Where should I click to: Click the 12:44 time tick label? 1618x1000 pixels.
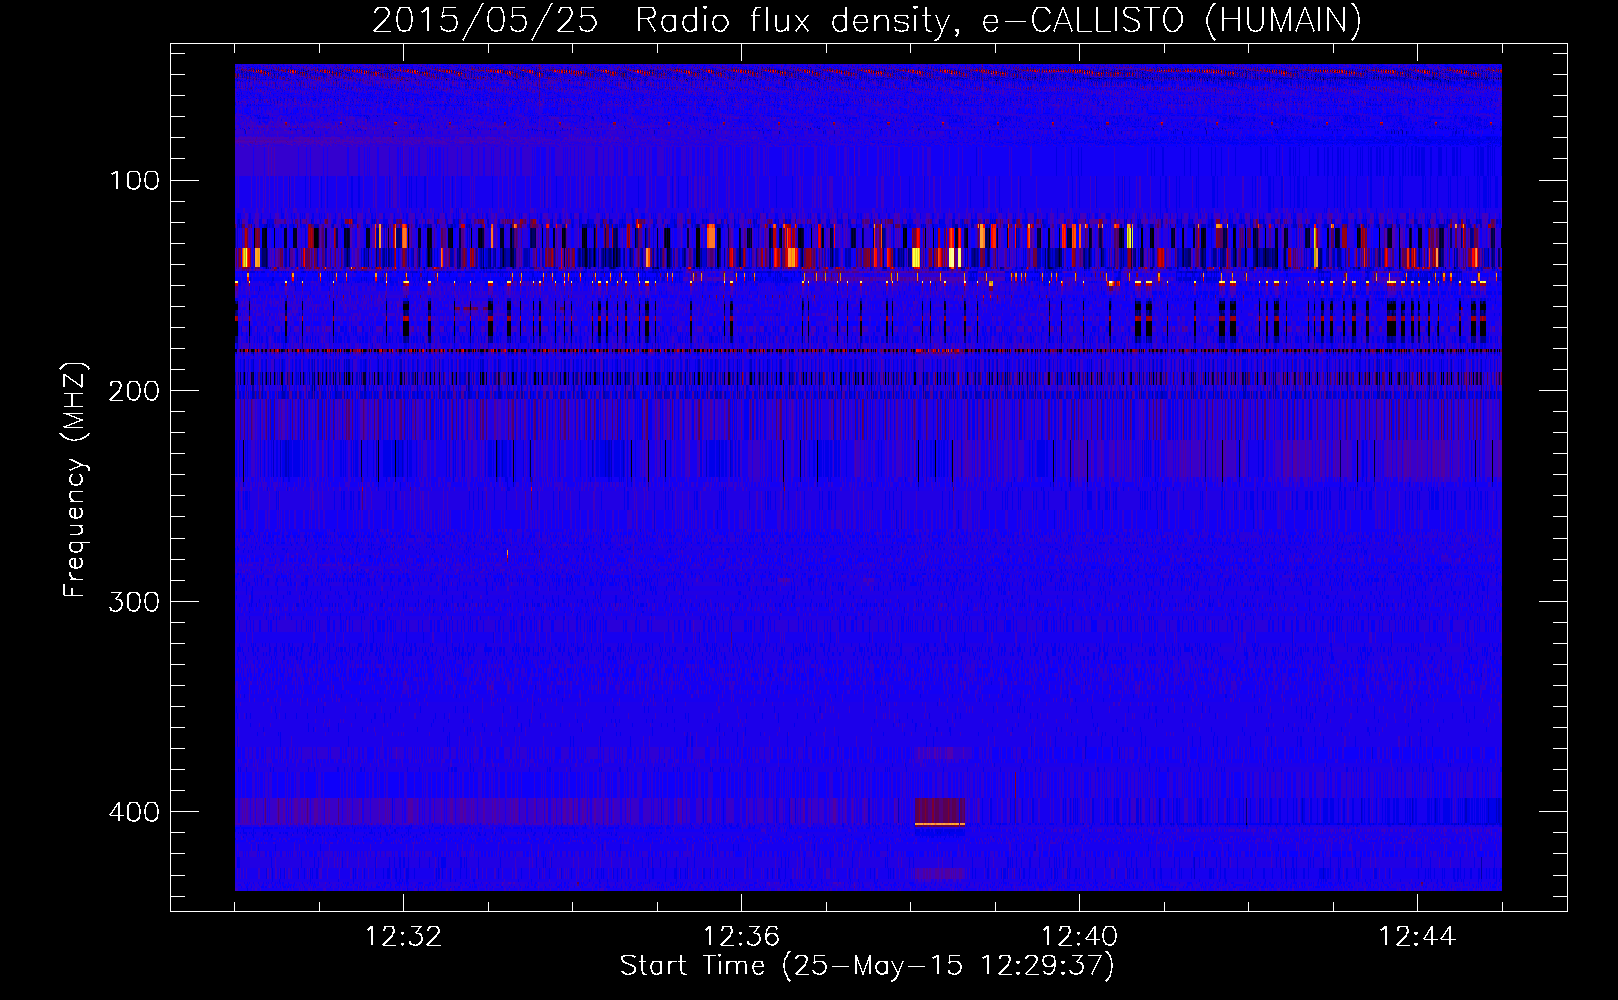click(1417, 937)
